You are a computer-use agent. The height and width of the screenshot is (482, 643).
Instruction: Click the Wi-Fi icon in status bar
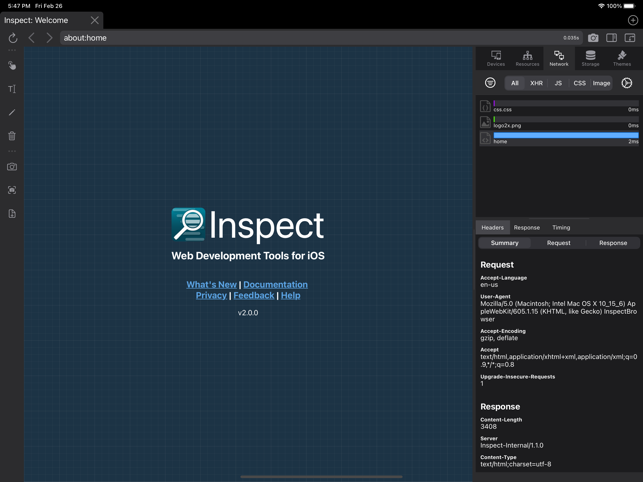pyautogui.click(x=601, y=6)
